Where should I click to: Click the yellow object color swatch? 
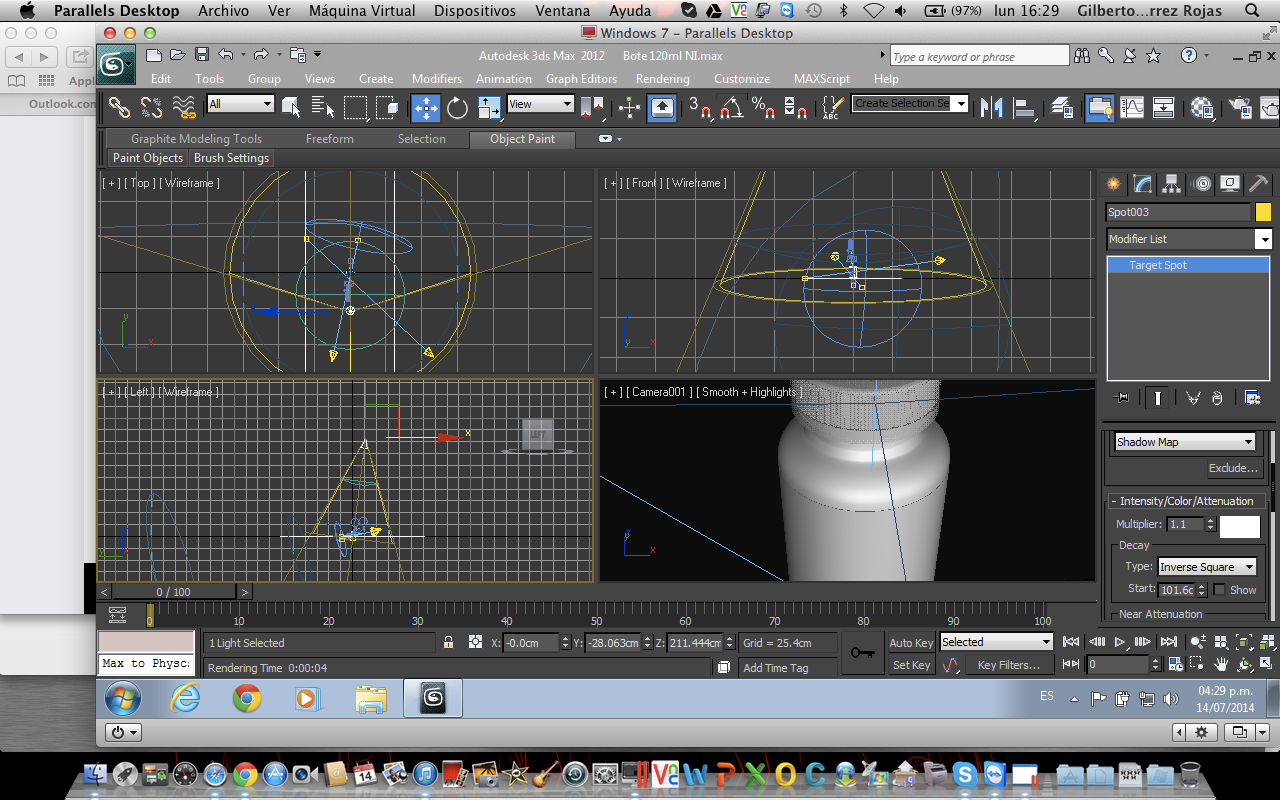[x=1263, y=212]
